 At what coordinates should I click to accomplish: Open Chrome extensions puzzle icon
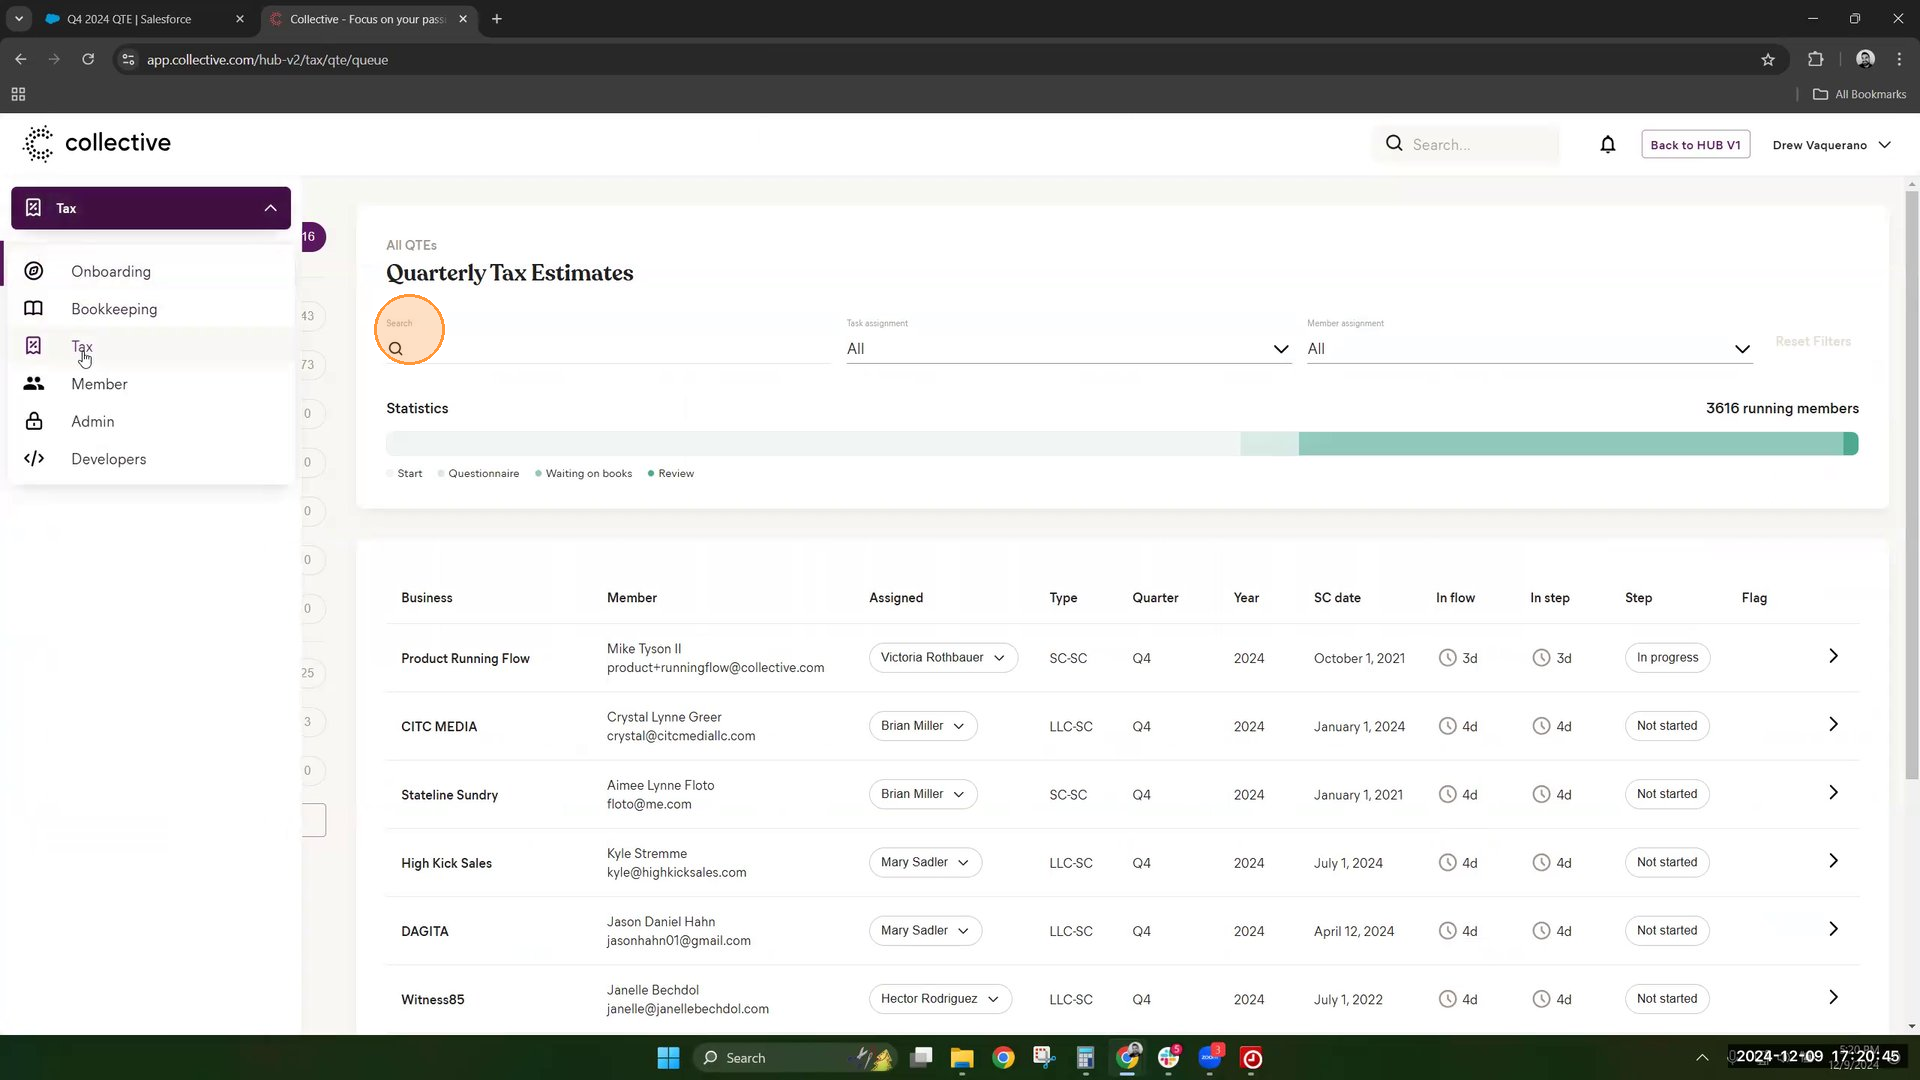[1815, 60]
